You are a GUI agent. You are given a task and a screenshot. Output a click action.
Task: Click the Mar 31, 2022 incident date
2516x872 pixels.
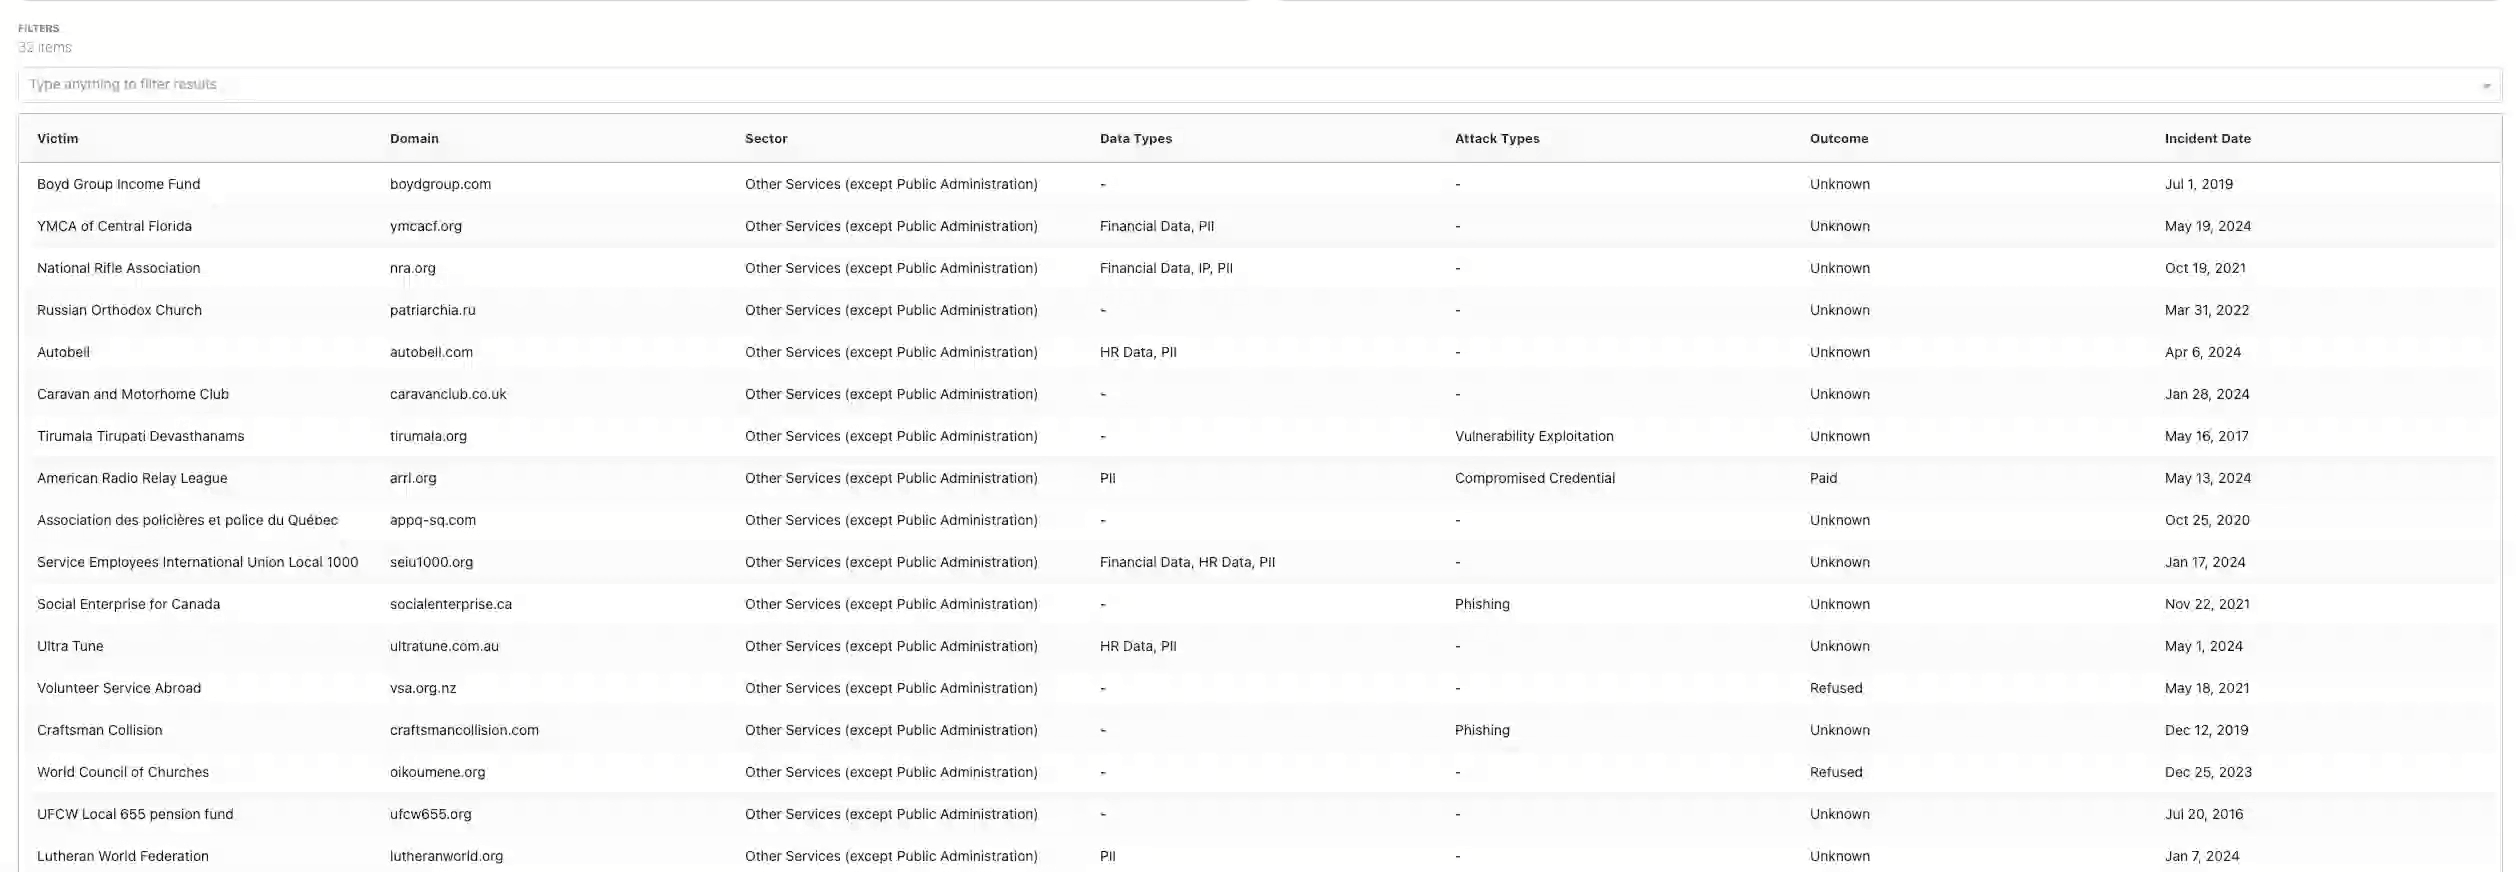(2207, 310)
